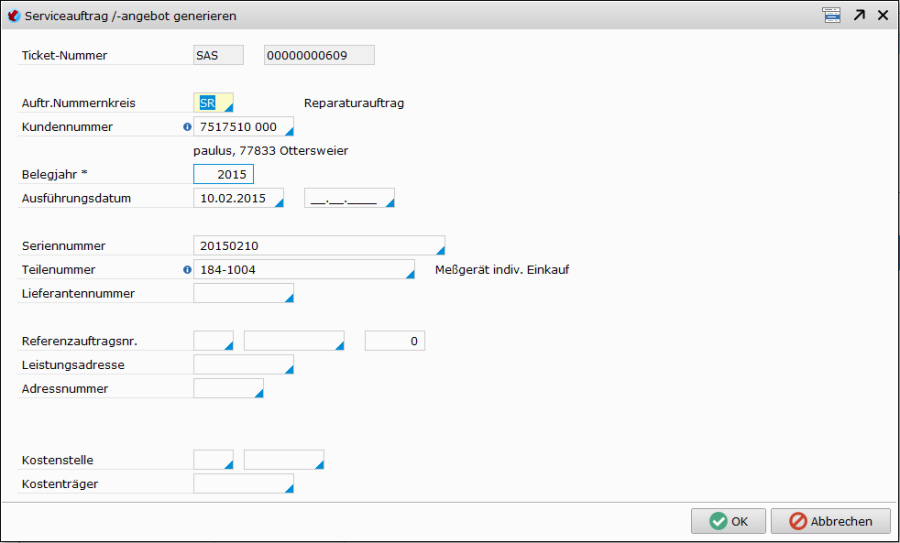Open the Leistungsadresse lookup field
This screenshot has height=543, width=900.
tap(243, 364)
